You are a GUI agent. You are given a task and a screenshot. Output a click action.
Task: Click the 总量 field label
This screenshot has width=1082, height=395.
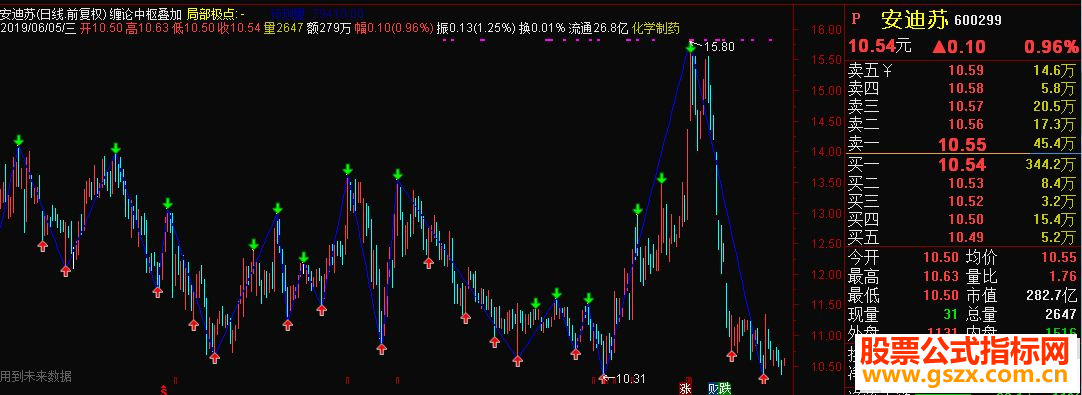pos(981,315)
